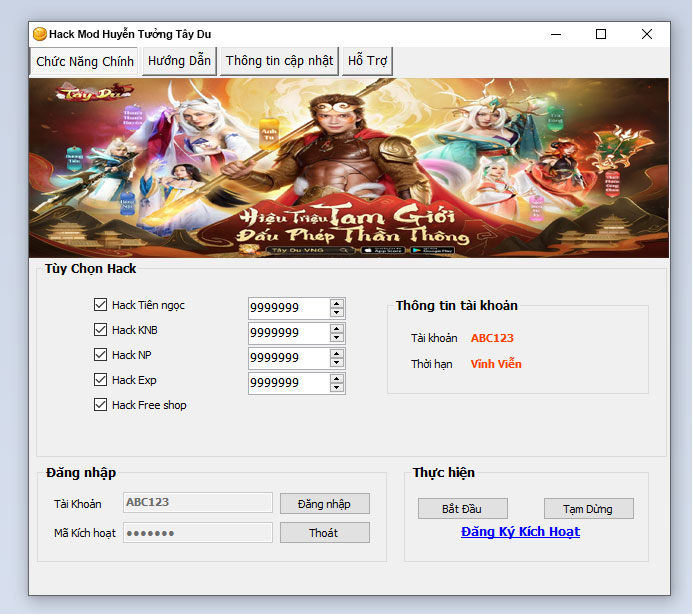The height and width of the screenshot is (616, 693).
Task: Uncheck the Hack KNB option
Action: click(x=100, y=330)
